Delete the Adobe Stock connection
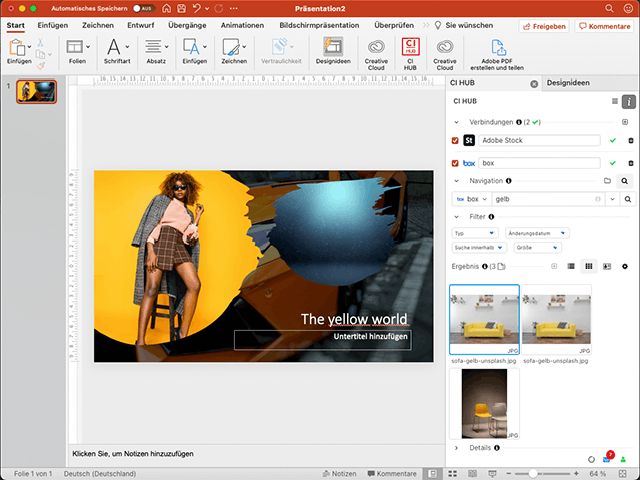 630,141
